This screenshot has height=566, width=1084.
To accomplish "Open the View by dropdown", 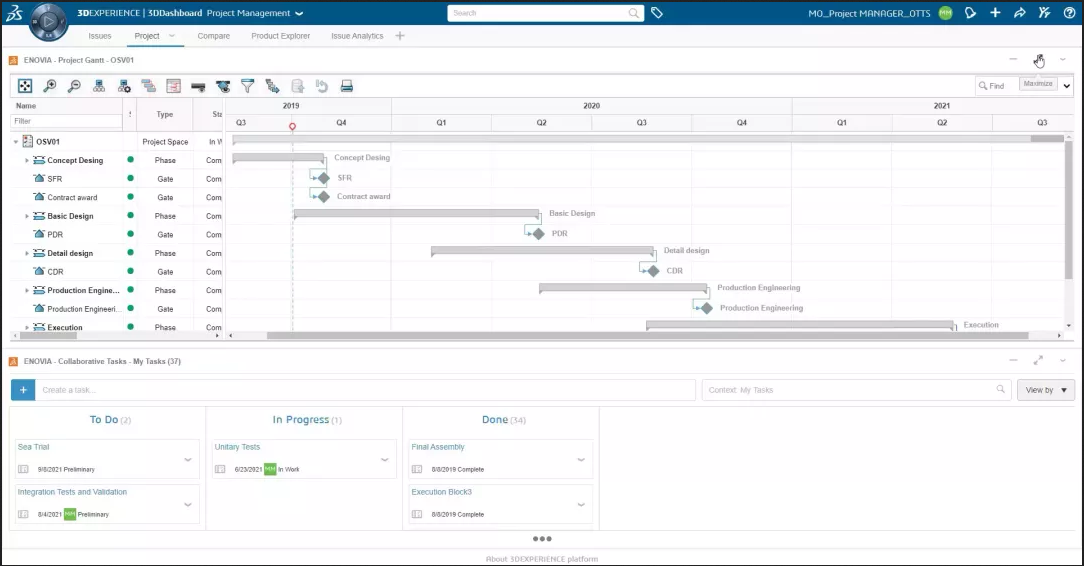I will (x=1045, y=390).
